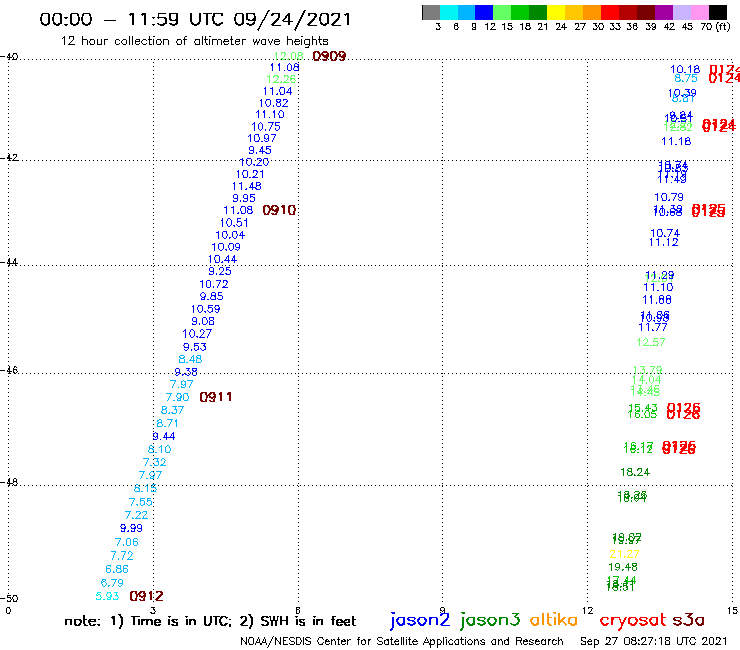Select the yellow 21.27 wave height
The height and width of the screenshot is (650, 740).
coord(624,555)
